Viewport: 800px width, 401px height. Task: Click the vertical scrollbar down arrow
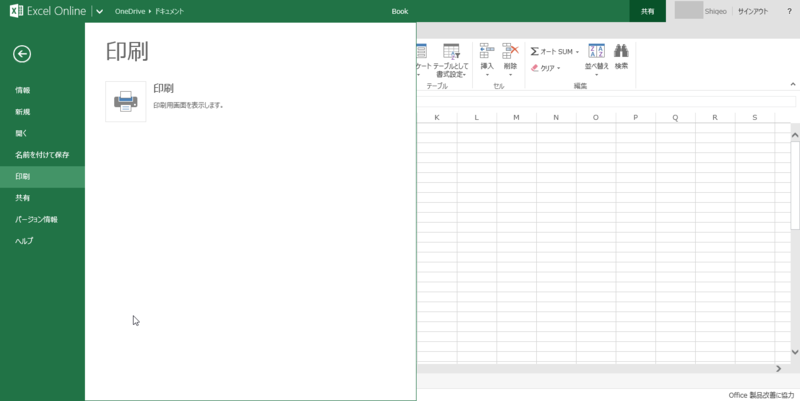795,352
